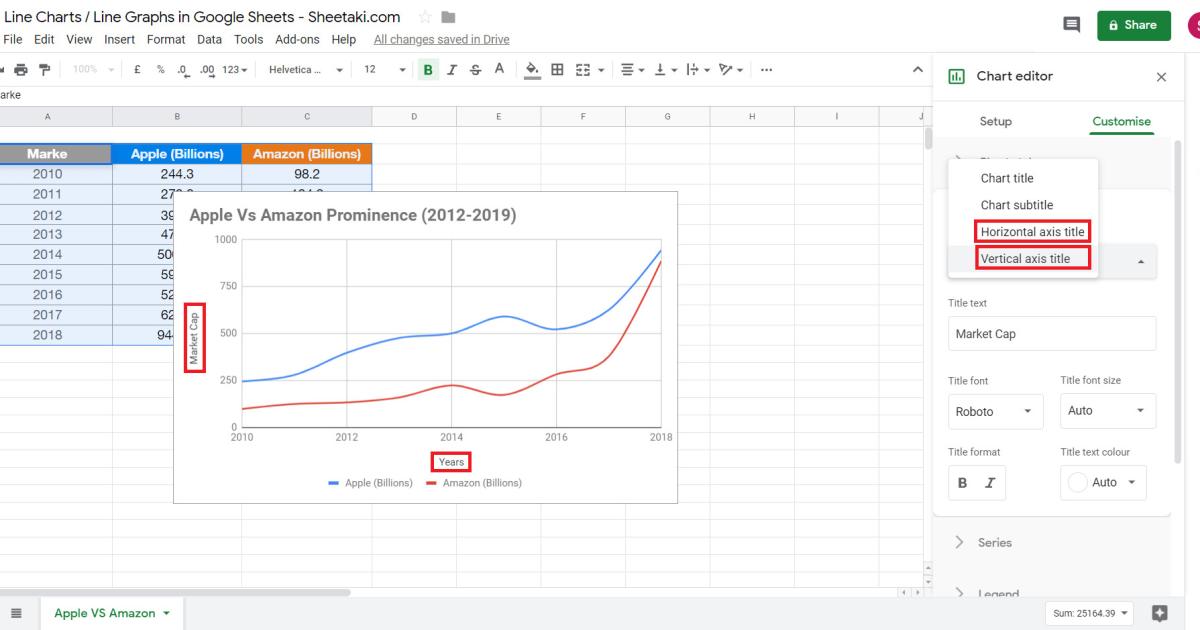This screenshot has width=1200, height=630.
Task: Select the Paint format tool
Action: click(x=45, y=69)
